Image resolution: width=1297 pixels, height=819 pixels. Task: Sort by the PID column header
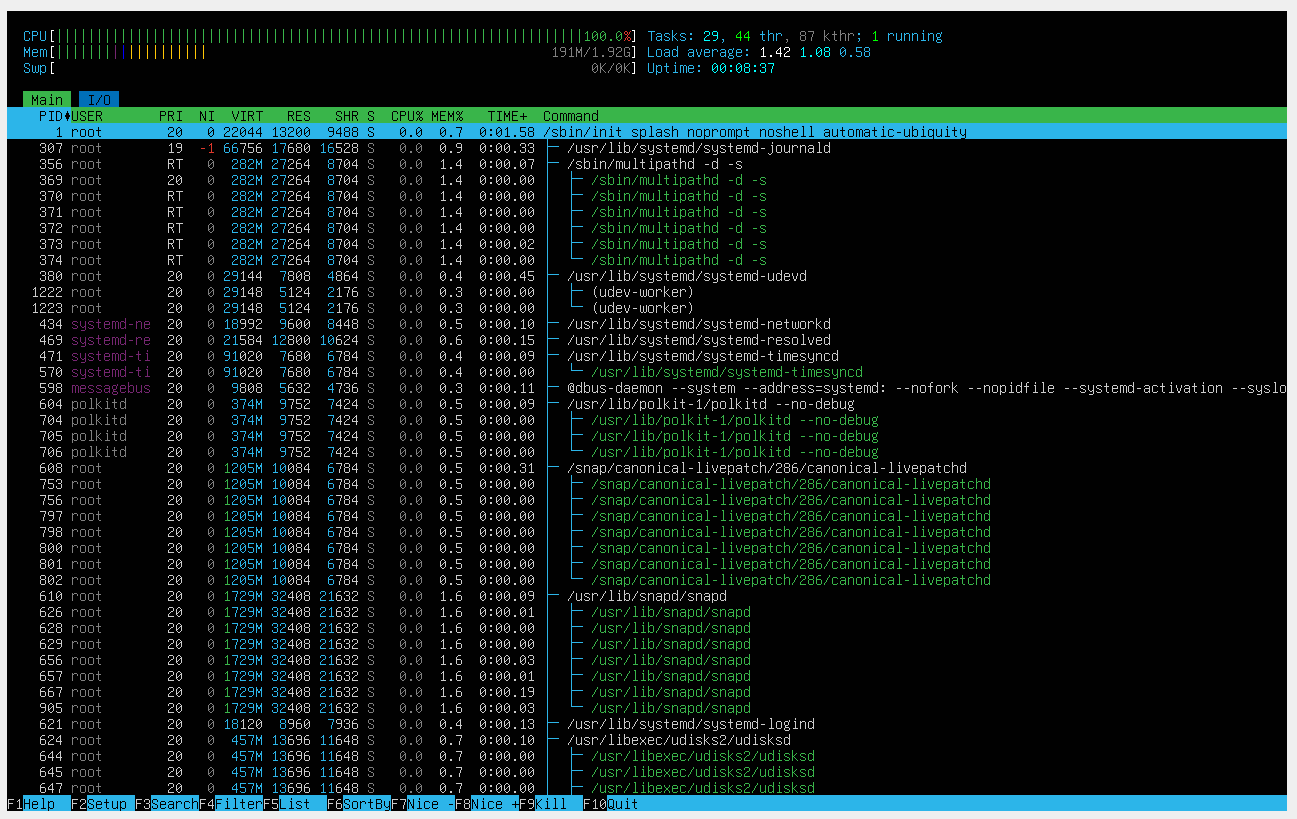(x=50, y=116)
